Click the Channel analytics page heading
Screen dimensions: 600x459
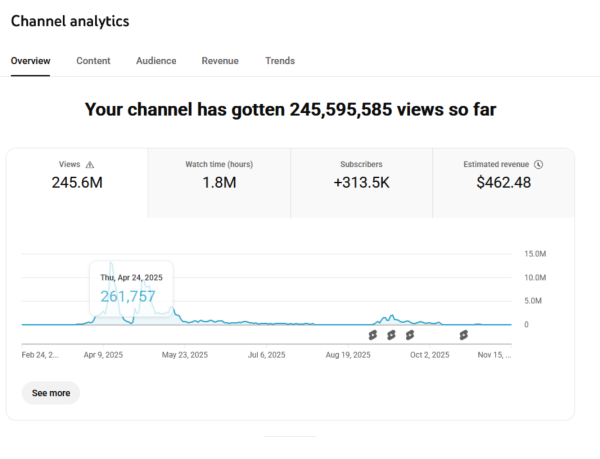pyautogui.click(x=70, y=21)
